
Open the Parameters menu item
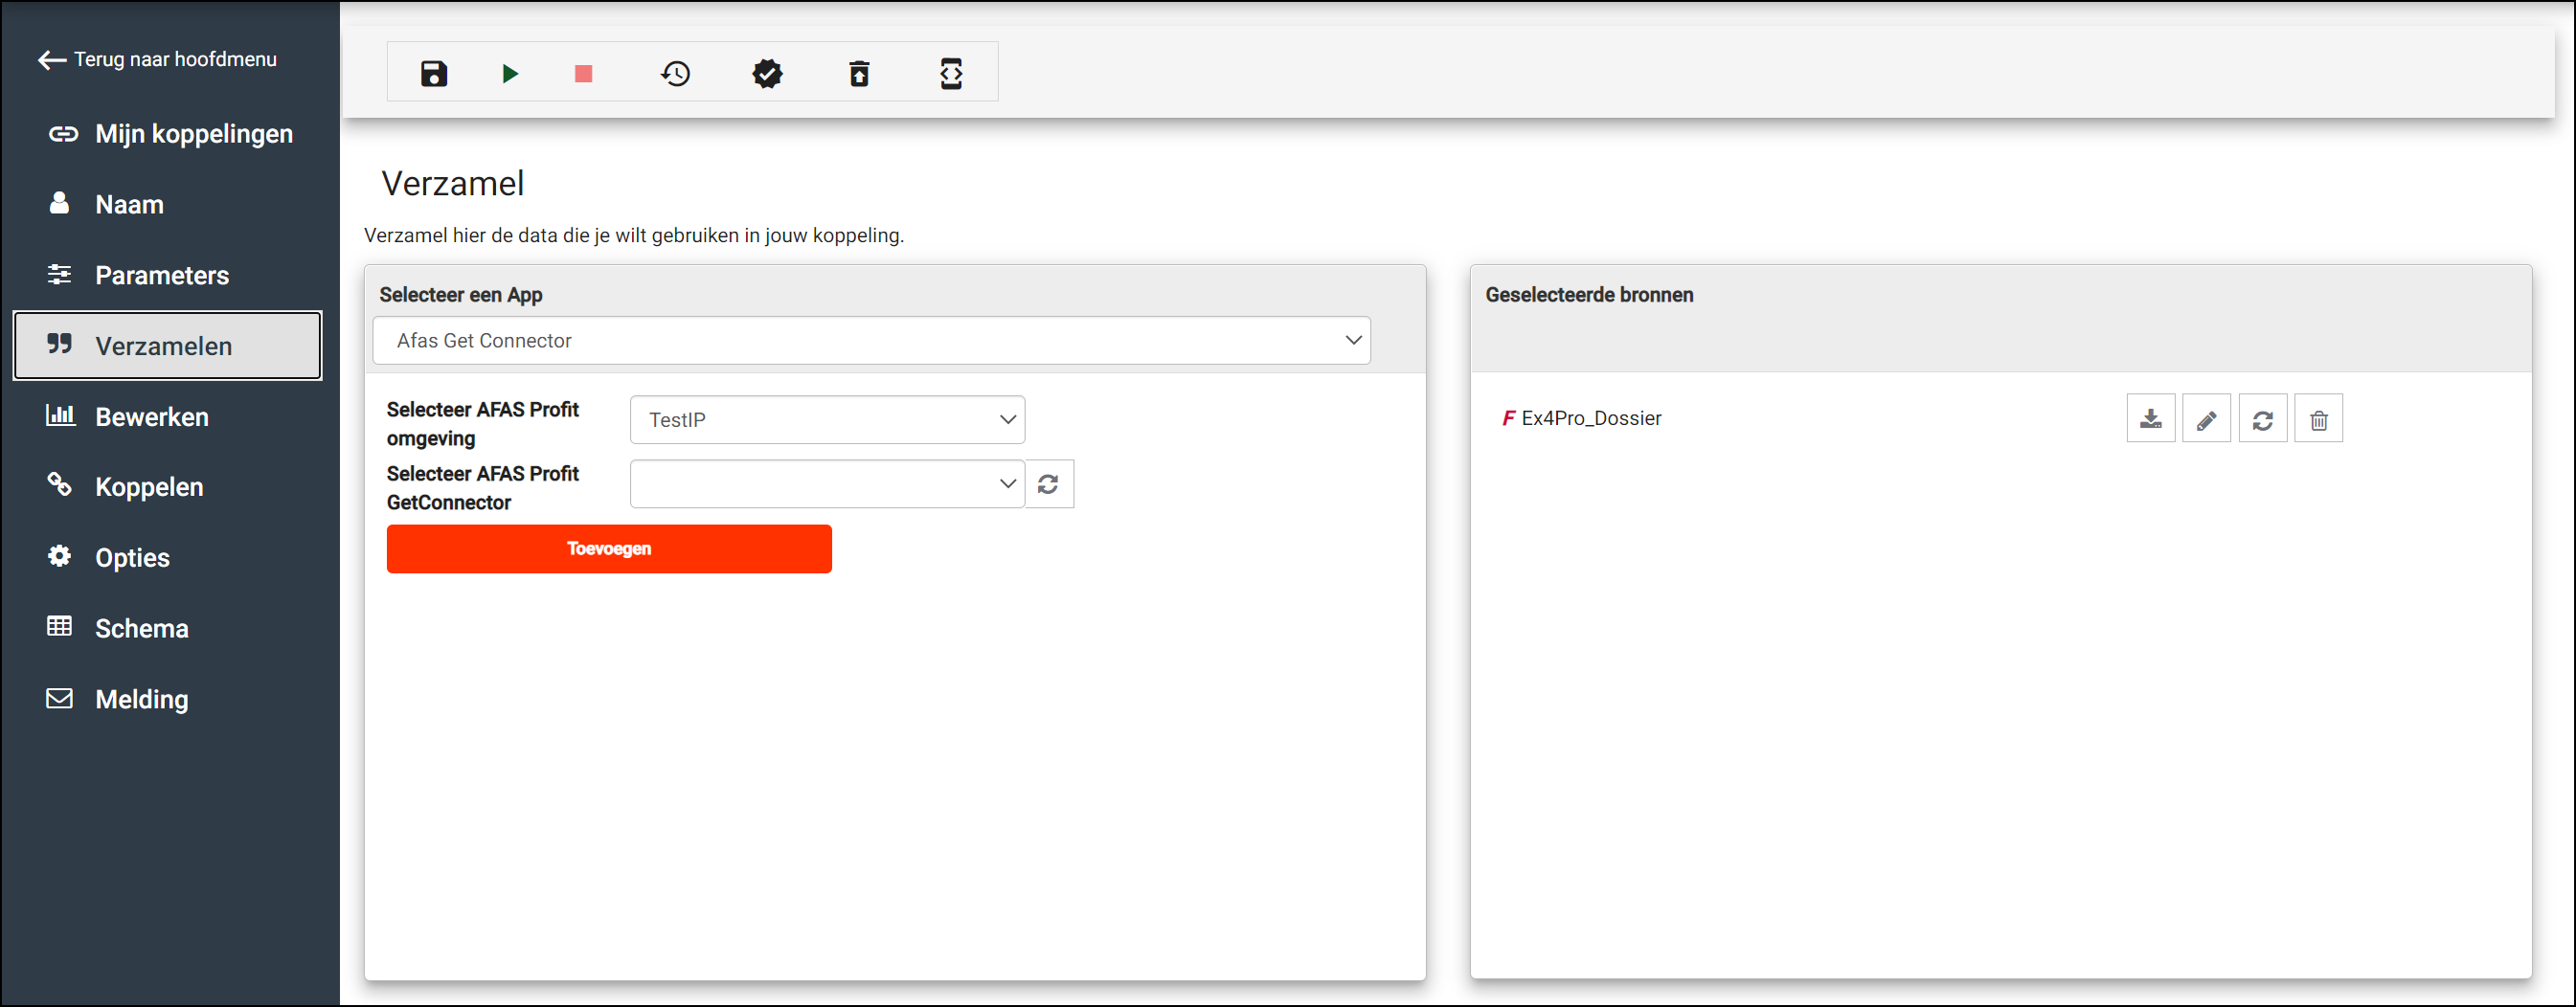click(x=162, y=275)
